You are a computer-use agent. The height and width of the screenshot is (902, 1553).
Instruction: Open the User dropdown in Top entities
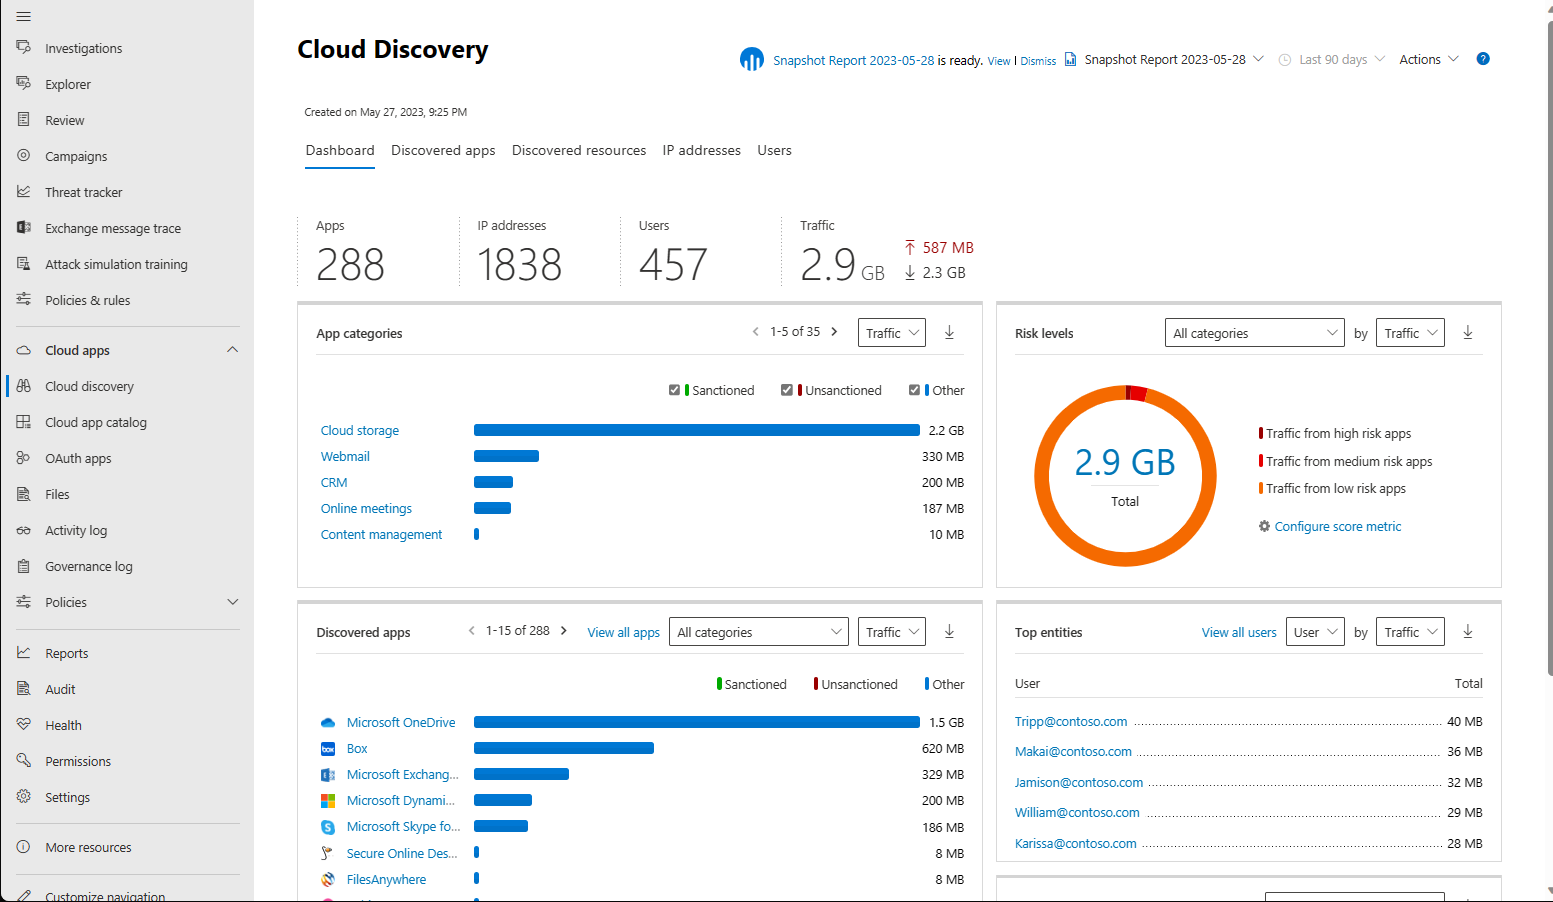point(1315,632)
